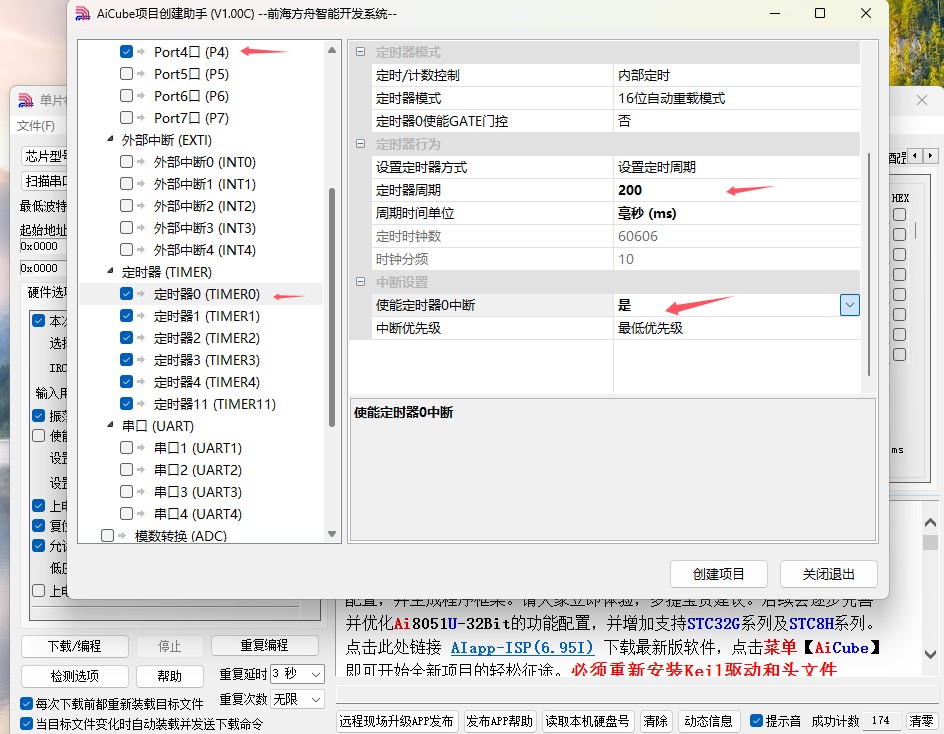Collapse the 外部中断 (EXTI) tree node
This screenshot has width=944, height=734.
click(110, 139)
